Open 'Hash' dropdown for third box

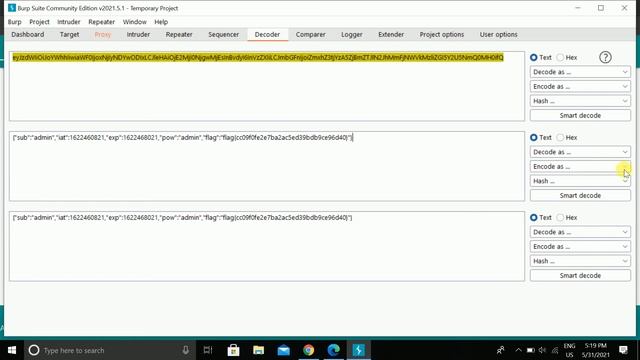580,261
